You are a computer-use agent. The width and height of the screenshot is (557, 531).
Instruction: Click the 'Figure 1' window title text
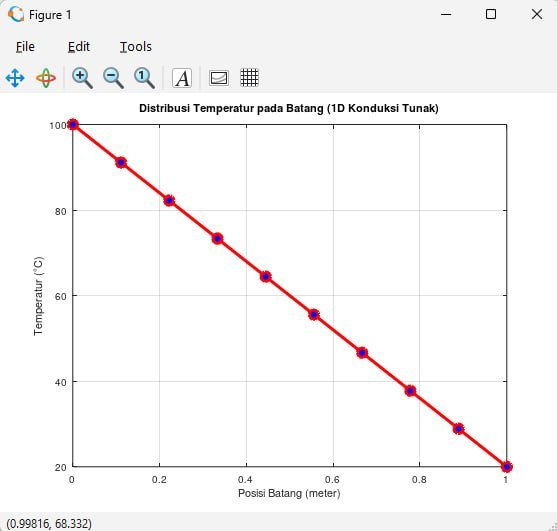50,15
